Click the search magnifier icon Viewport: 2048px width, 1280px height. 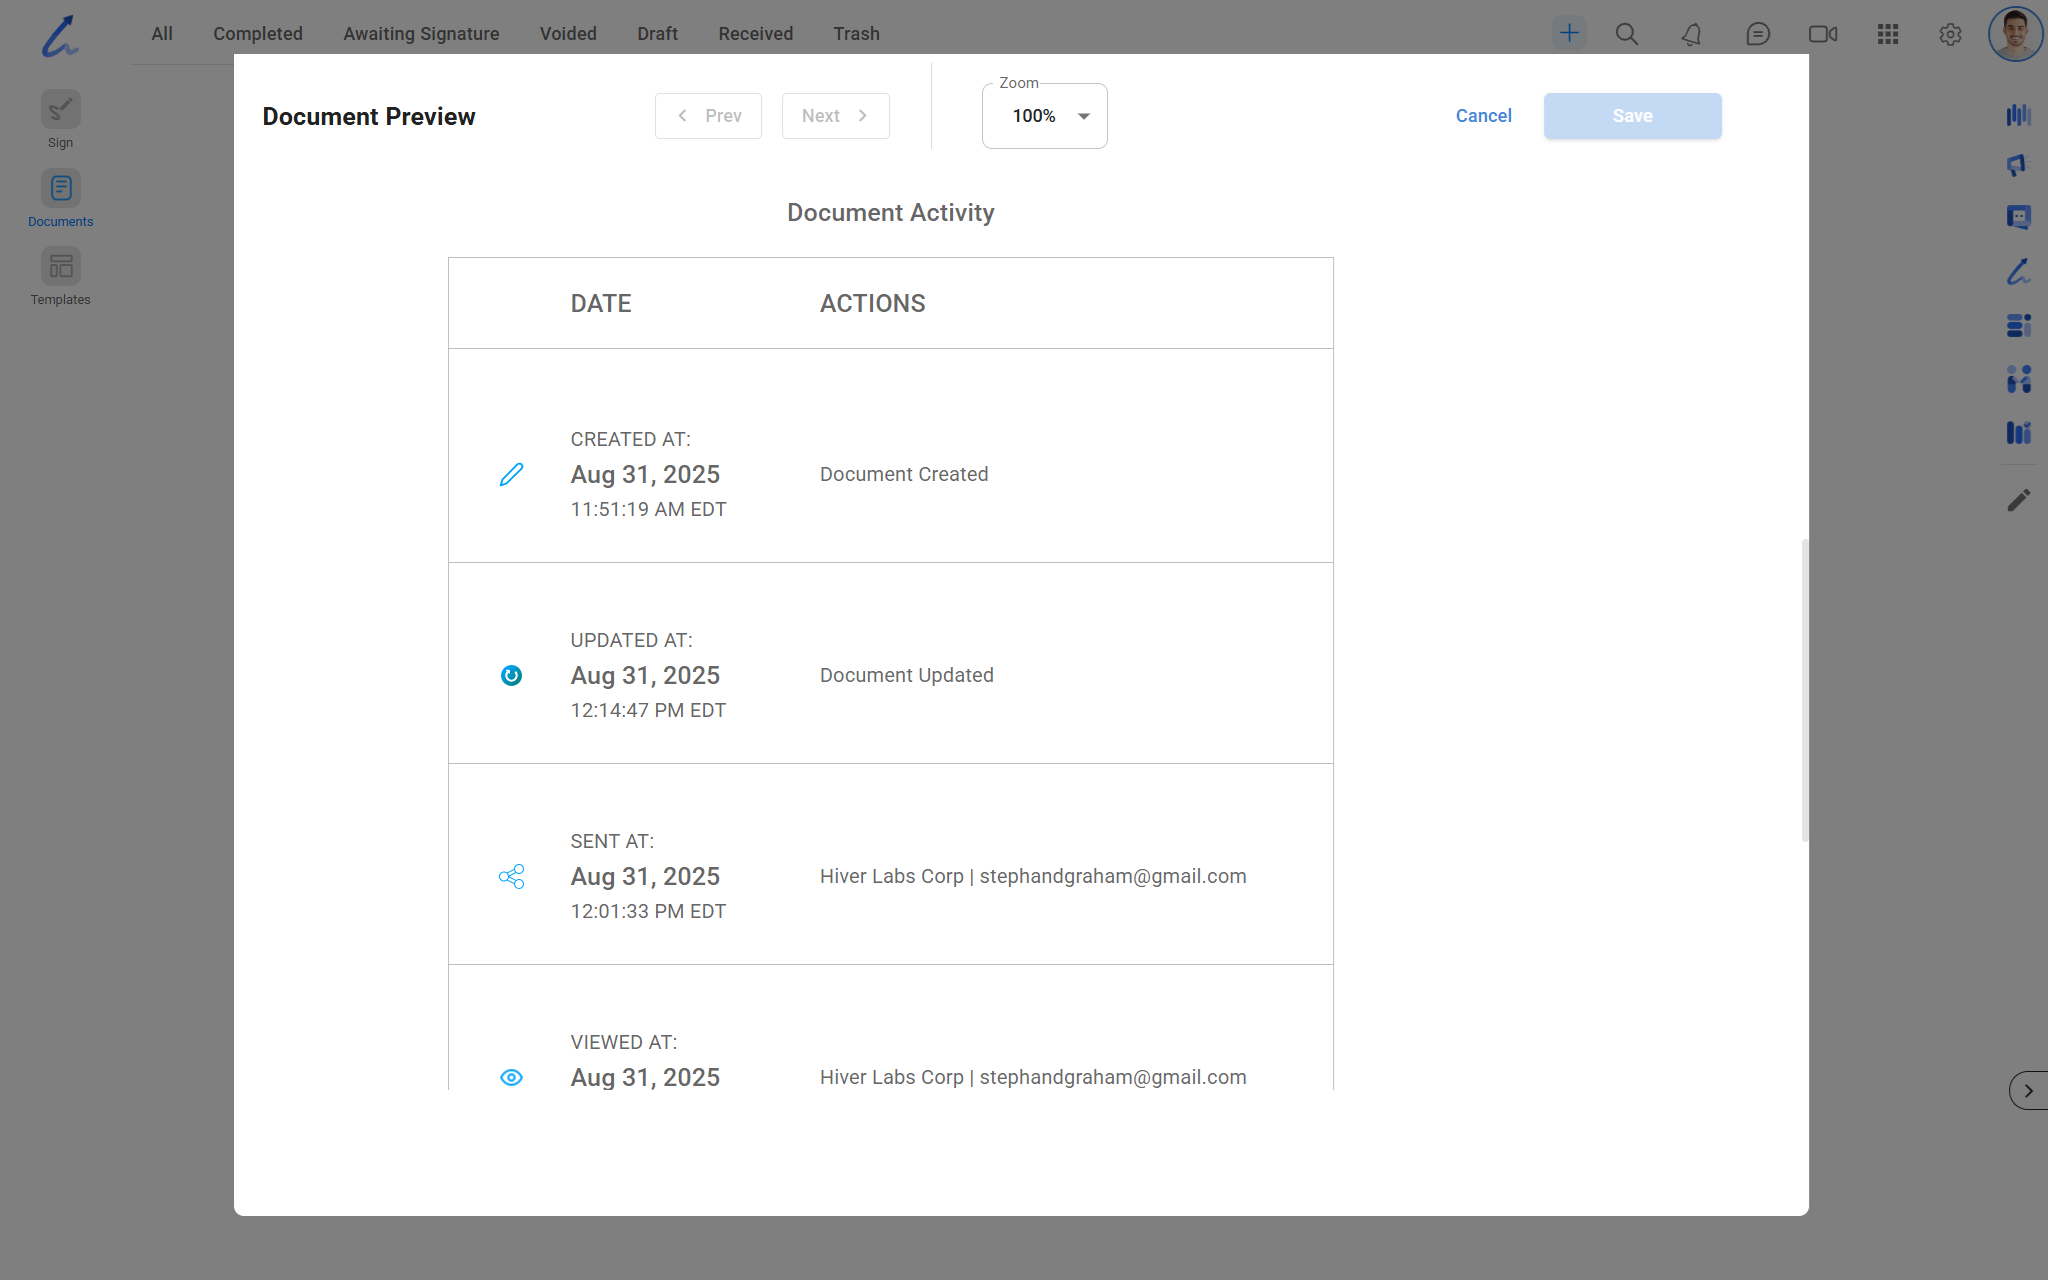pos(1627,34)
